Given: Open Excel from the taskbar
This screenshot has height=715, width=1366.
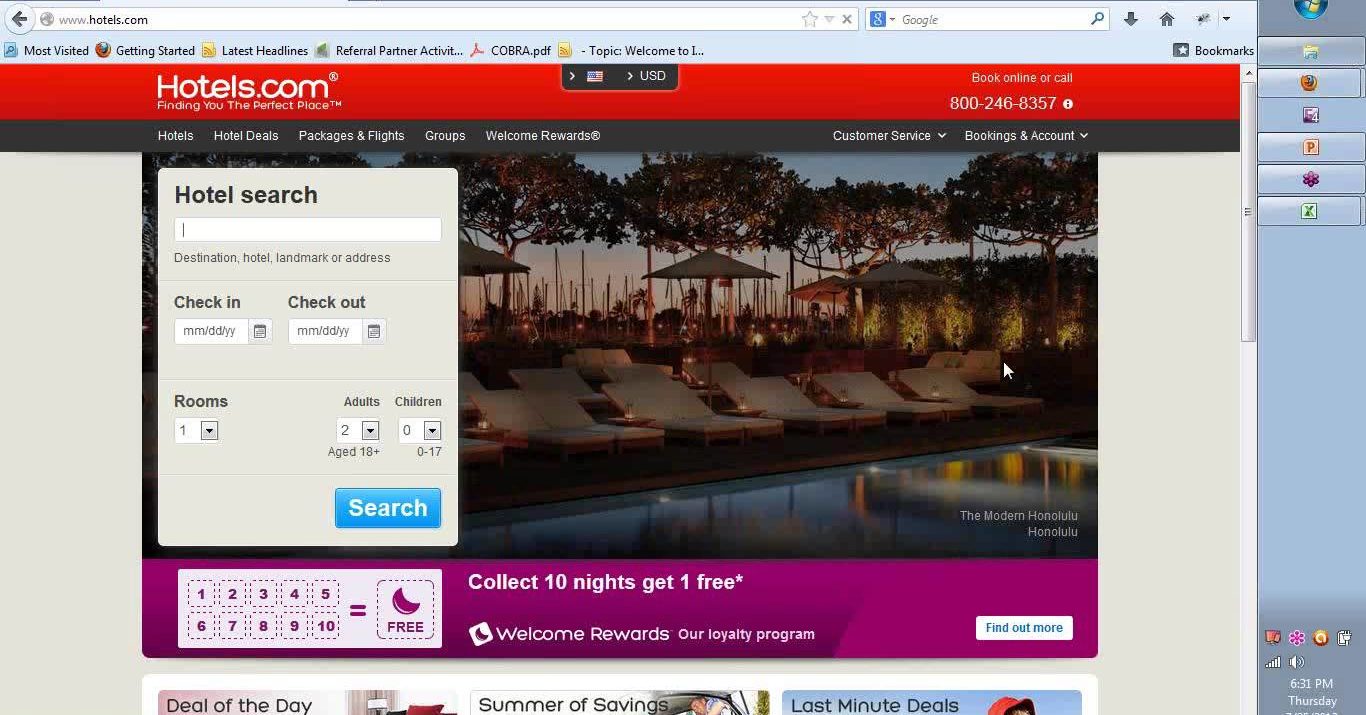Looking at the screenshot, I should click(x=1309, y=211).
